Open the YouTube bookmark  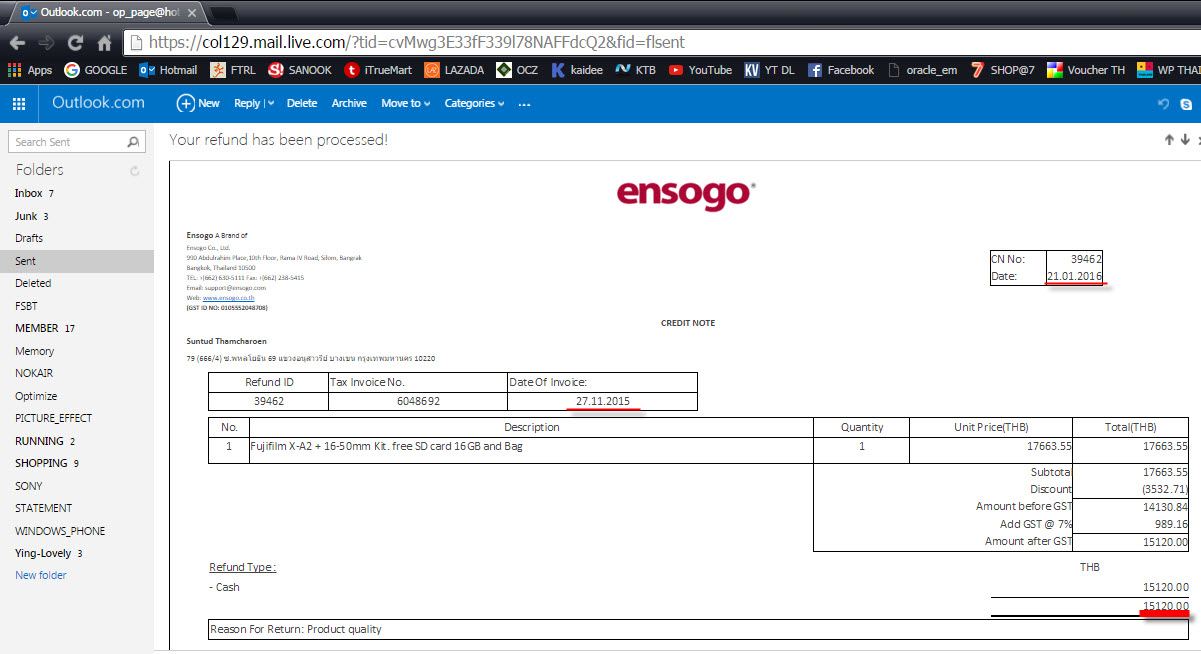700,70
